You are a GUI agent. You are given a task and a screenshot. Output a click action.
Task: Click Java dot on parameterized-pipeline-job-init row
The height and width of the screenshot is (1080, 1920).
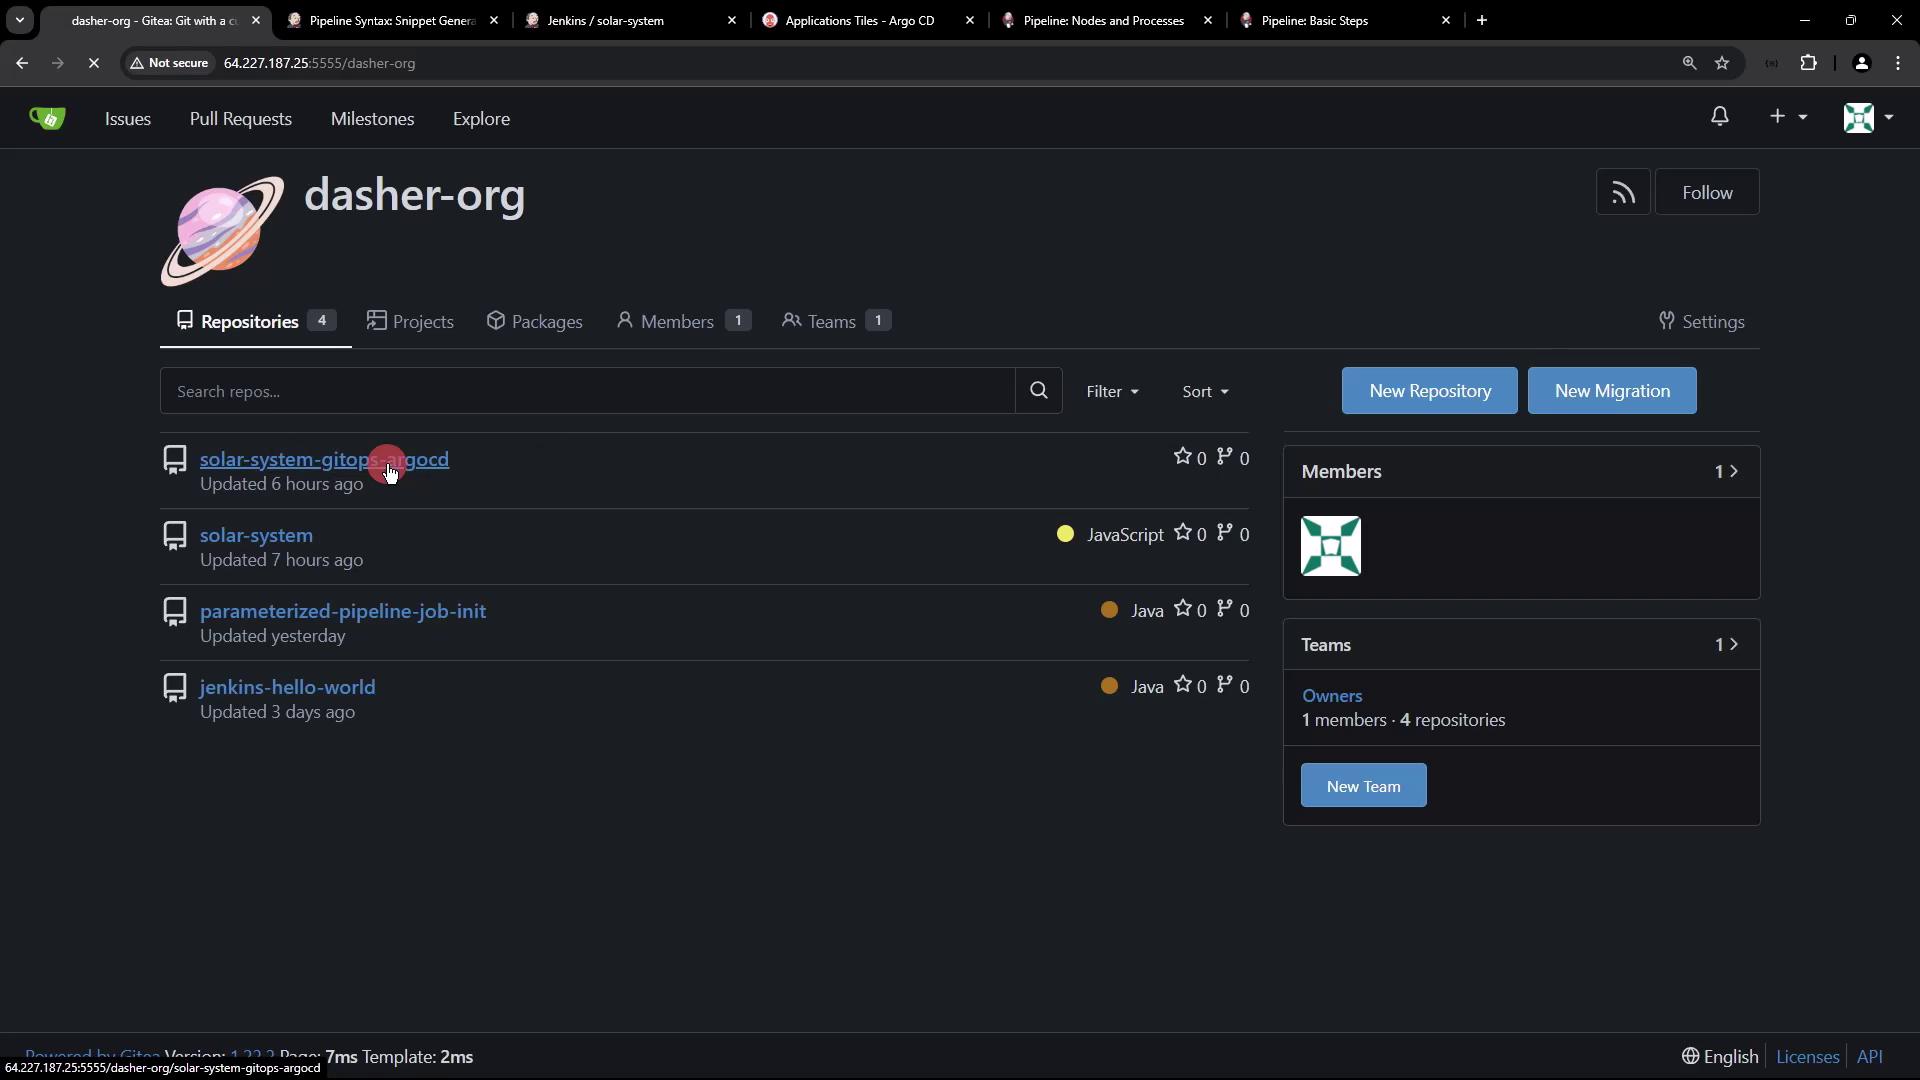pos(1109,610)
